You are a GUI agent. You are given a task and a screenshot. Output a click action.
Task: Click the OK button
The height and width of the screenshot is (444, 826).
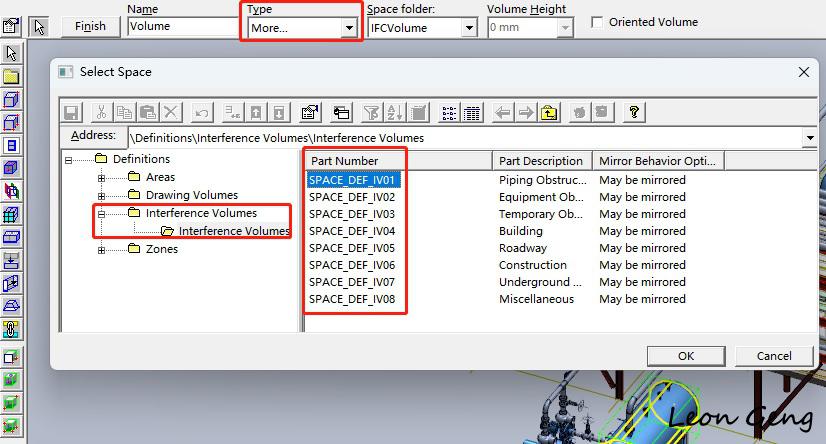point(686,356)
